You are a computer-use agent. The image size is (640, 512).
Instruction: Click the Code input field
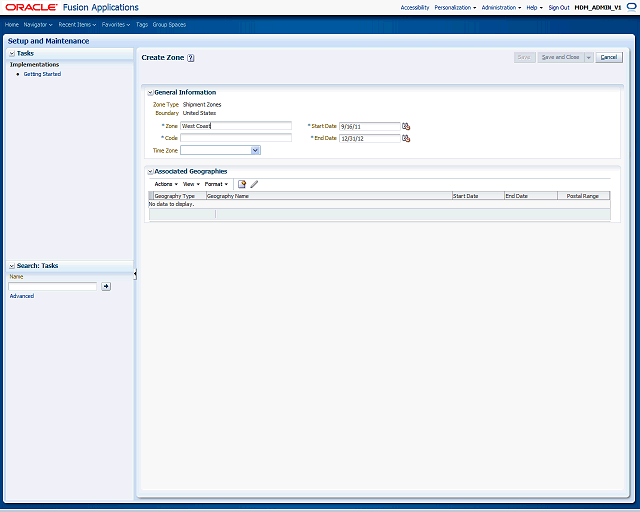(236, 138)
